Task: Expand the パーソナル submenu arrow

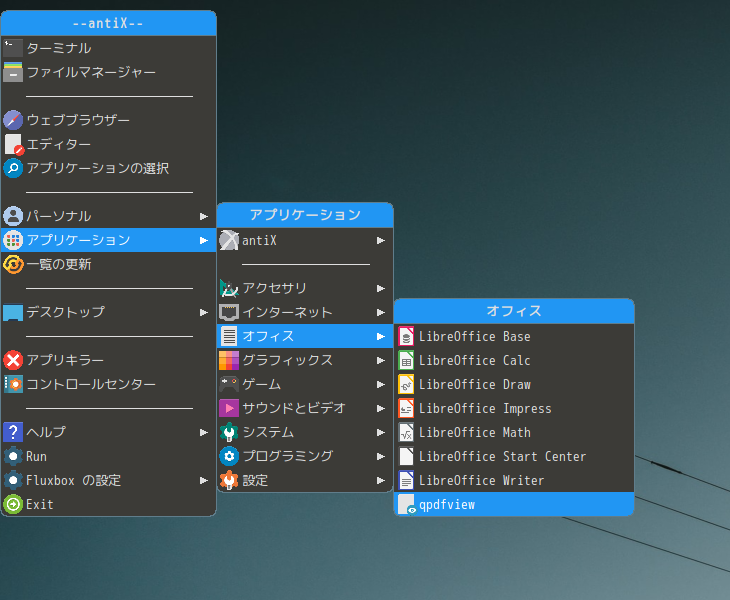Action: coord(203,216)
